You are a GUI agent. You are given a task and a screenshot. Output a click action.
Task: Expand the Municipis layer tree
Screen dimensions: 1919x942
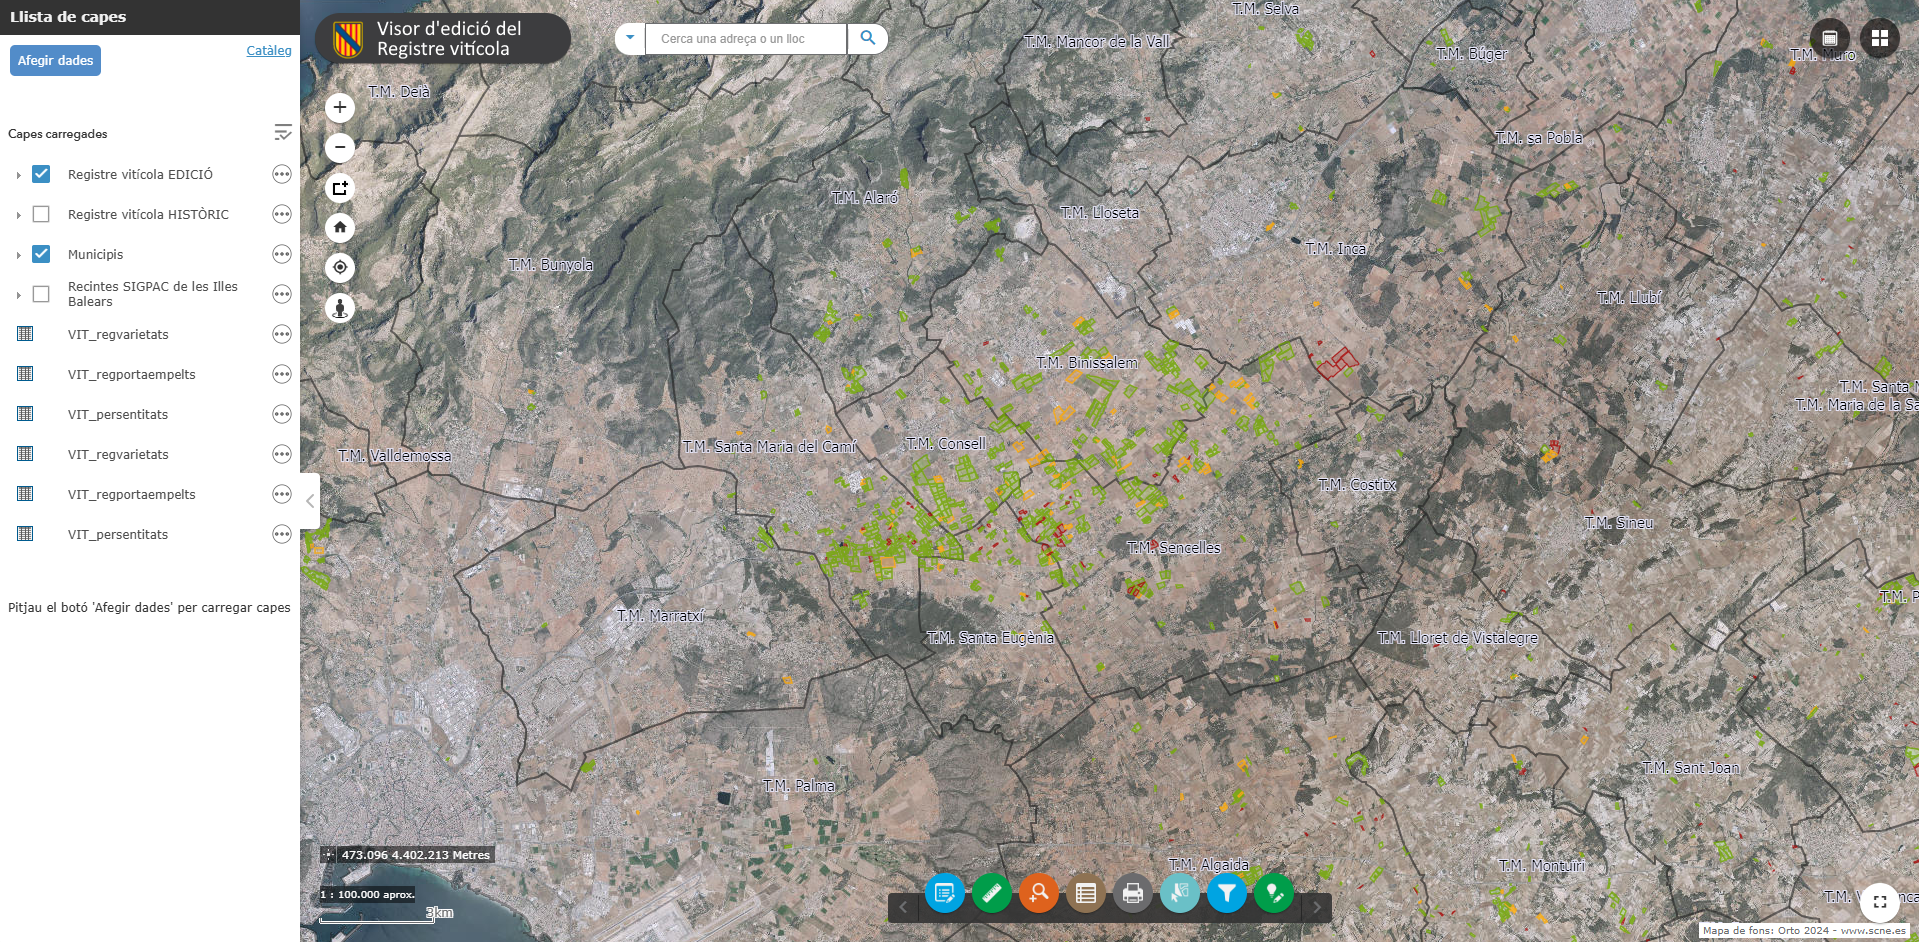pos(18,255)
